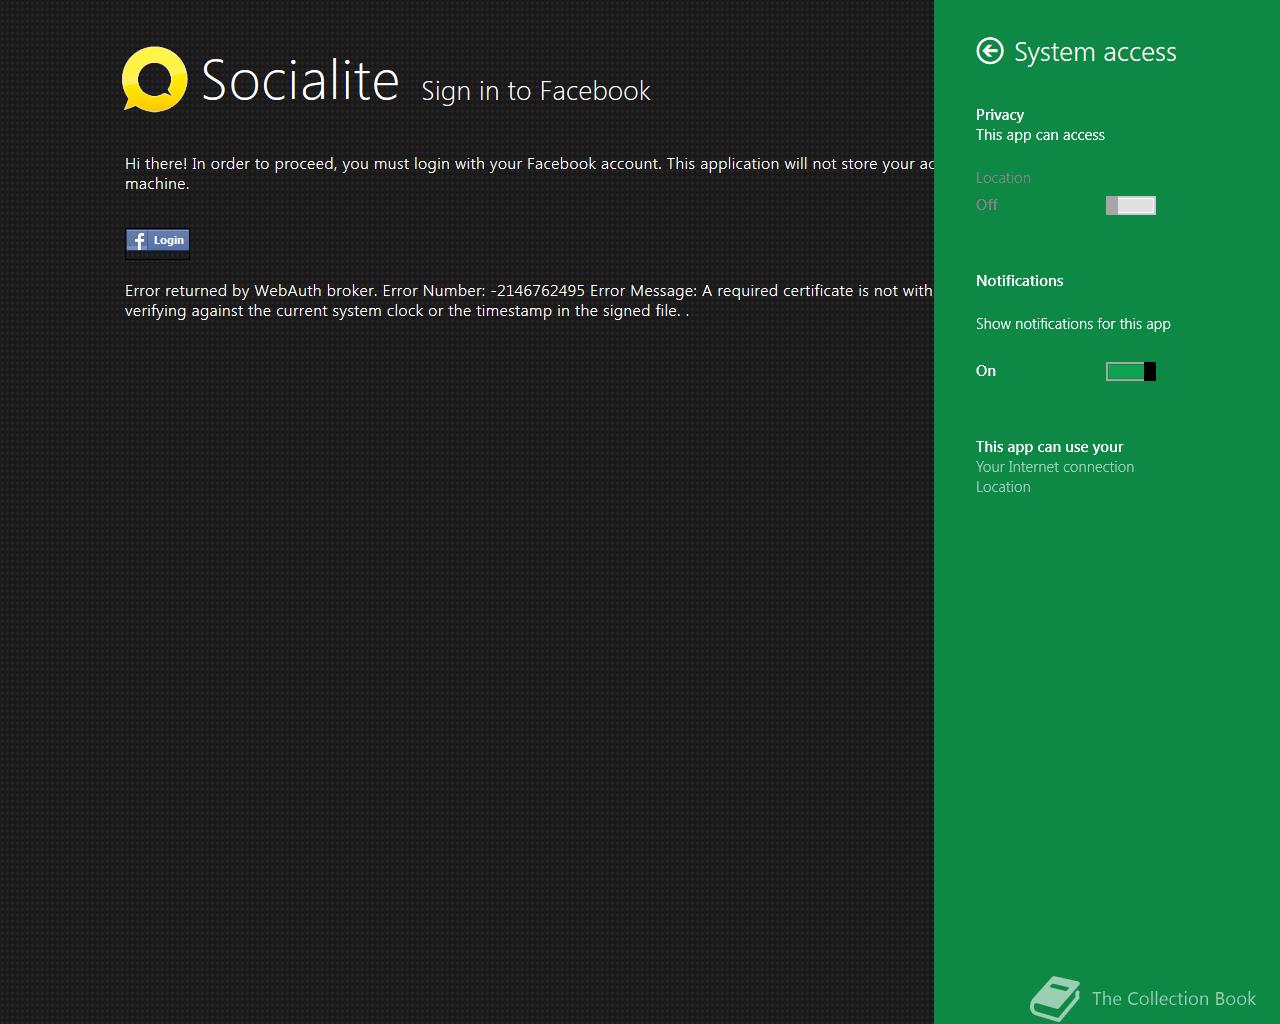Click Location under 'This app can use your'
1280x1024 pixels.
pyautogui.click(x=1003, y=487)
